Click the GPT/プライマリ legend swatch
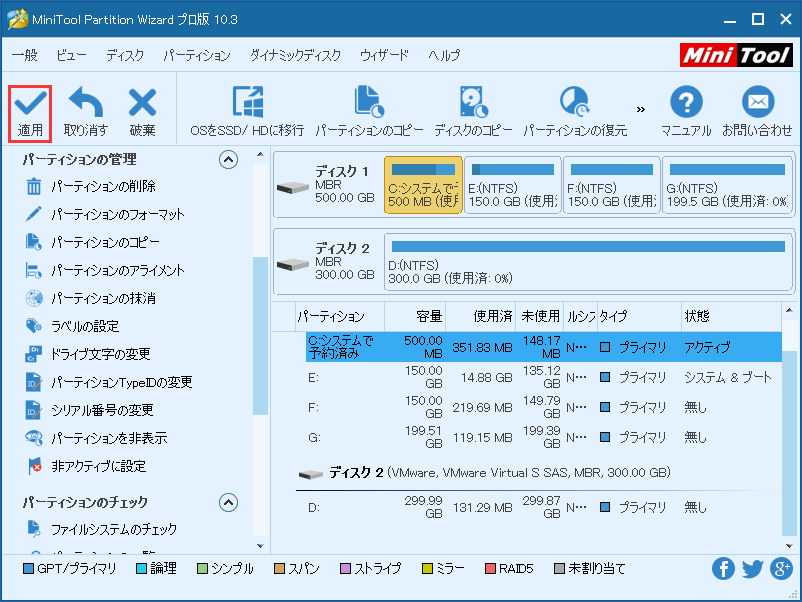Screen dimensions: 802x602 [29, 569]
